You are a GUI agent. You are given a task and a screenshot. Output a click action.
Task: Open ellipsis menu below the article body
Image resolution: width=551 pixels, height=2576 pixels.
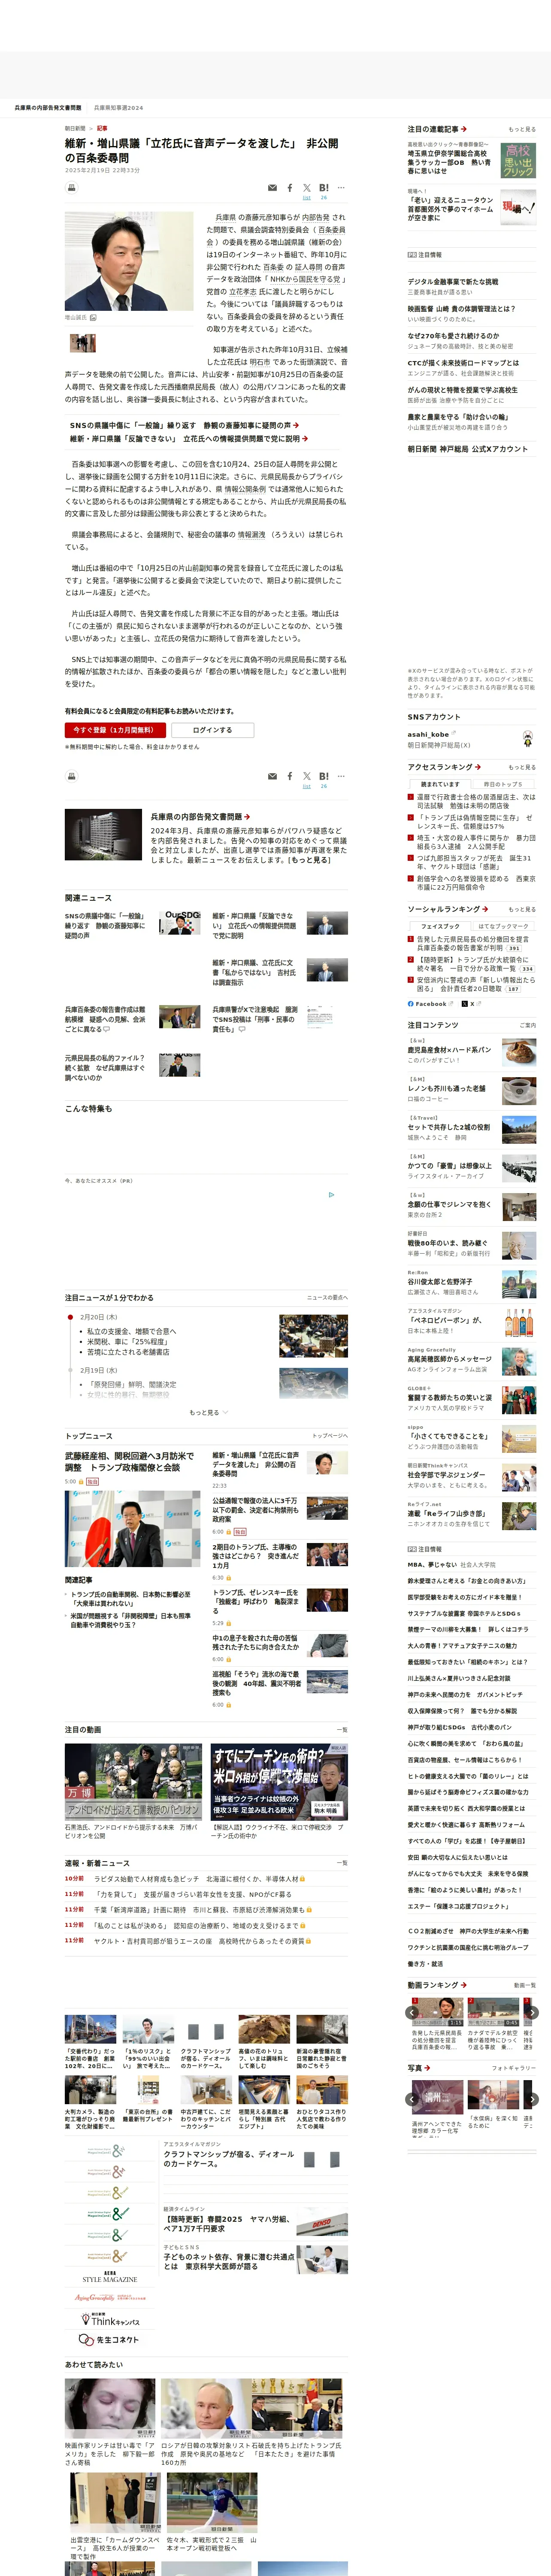pyautogui.click(x=341, y=776)
